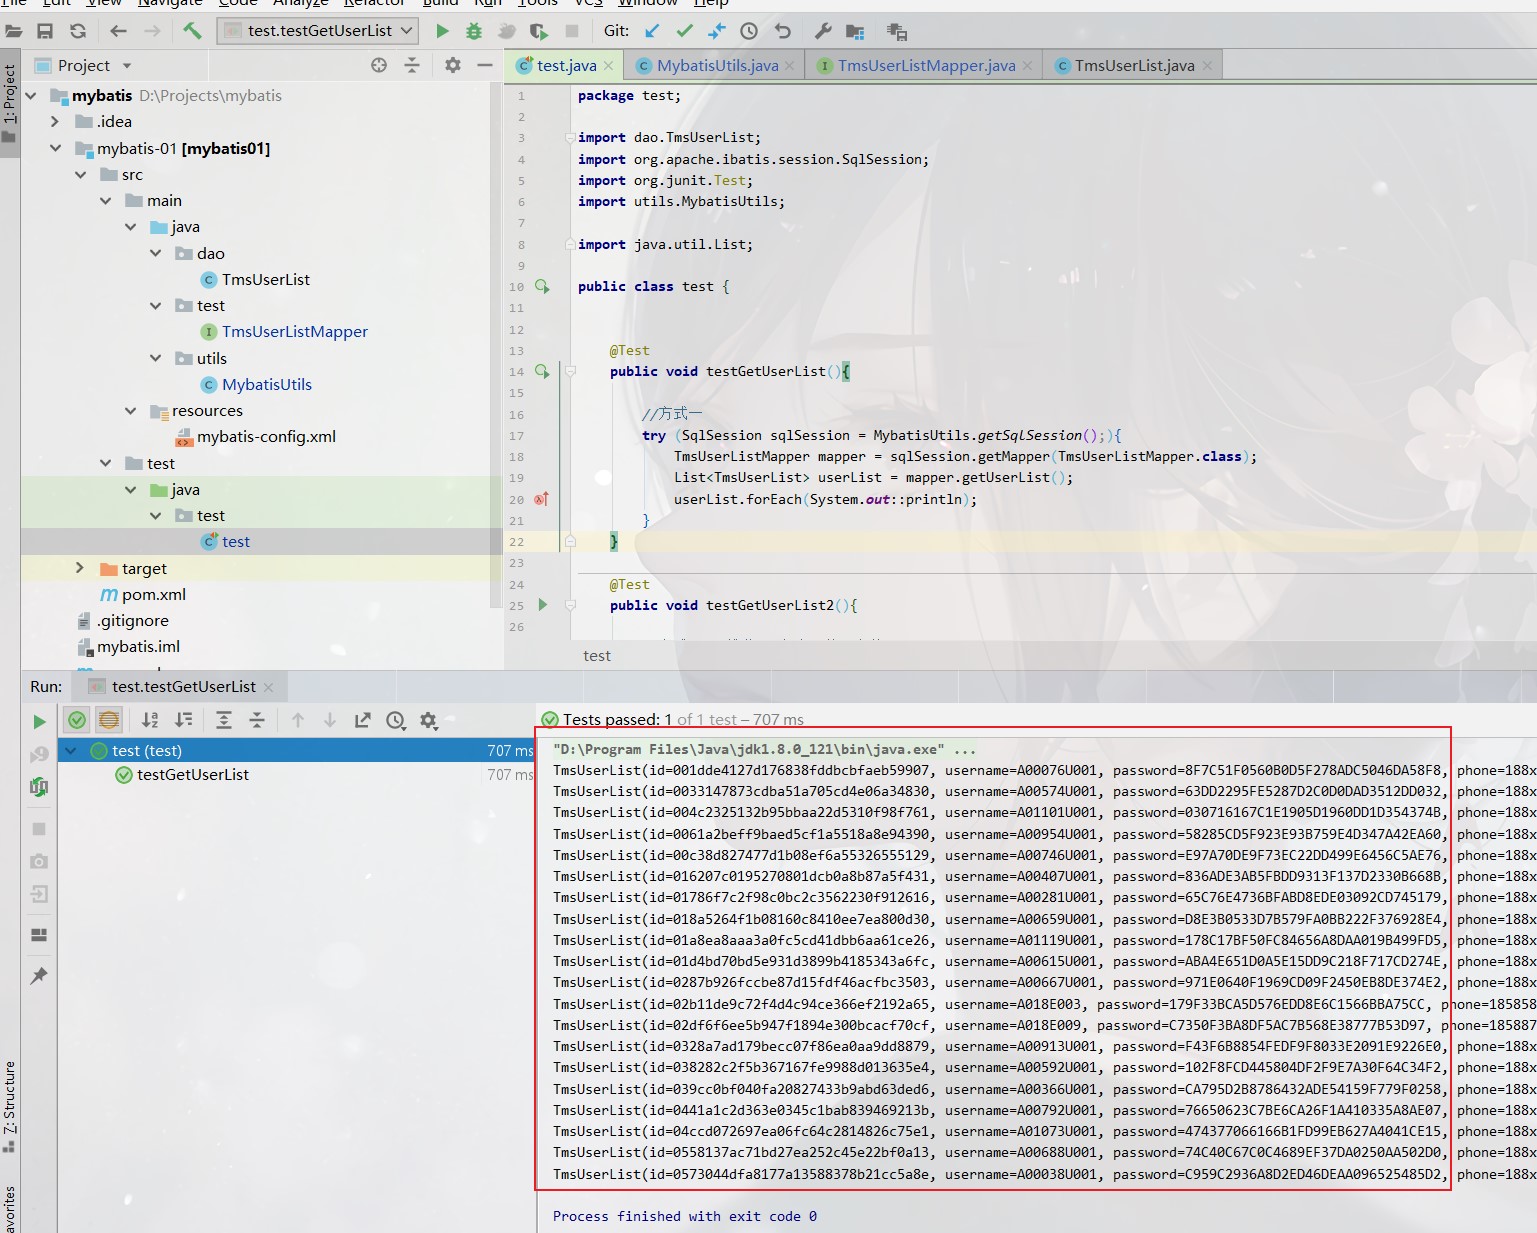This screenshot has width=1537, height=1233.
Task: Close the test.testGetUserList Run tab
Action: [x=268, y=687]
